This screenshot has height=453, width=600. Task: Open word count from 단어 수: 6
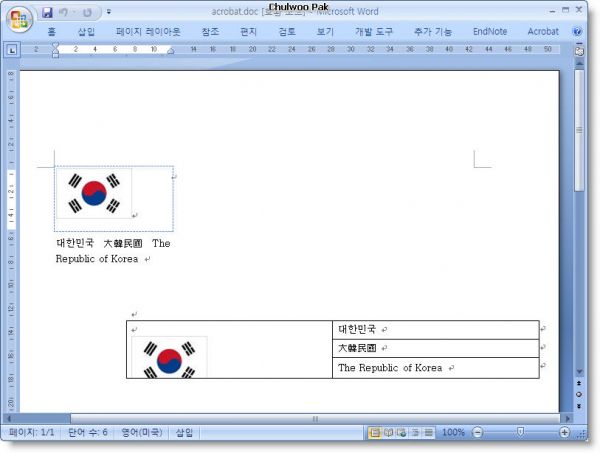pyautogui.click(x=88, y=433)
